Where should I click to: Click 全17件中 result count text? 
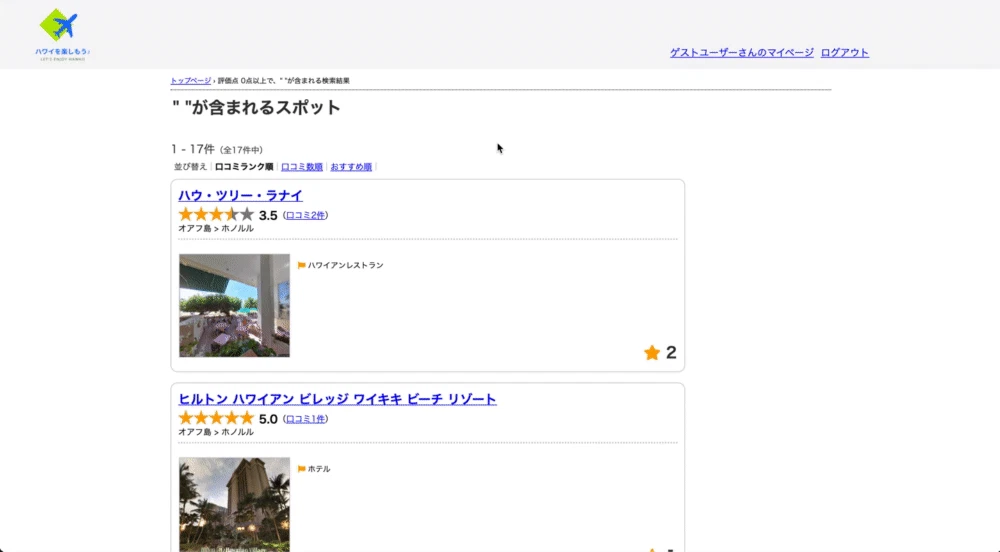(241, 150)
